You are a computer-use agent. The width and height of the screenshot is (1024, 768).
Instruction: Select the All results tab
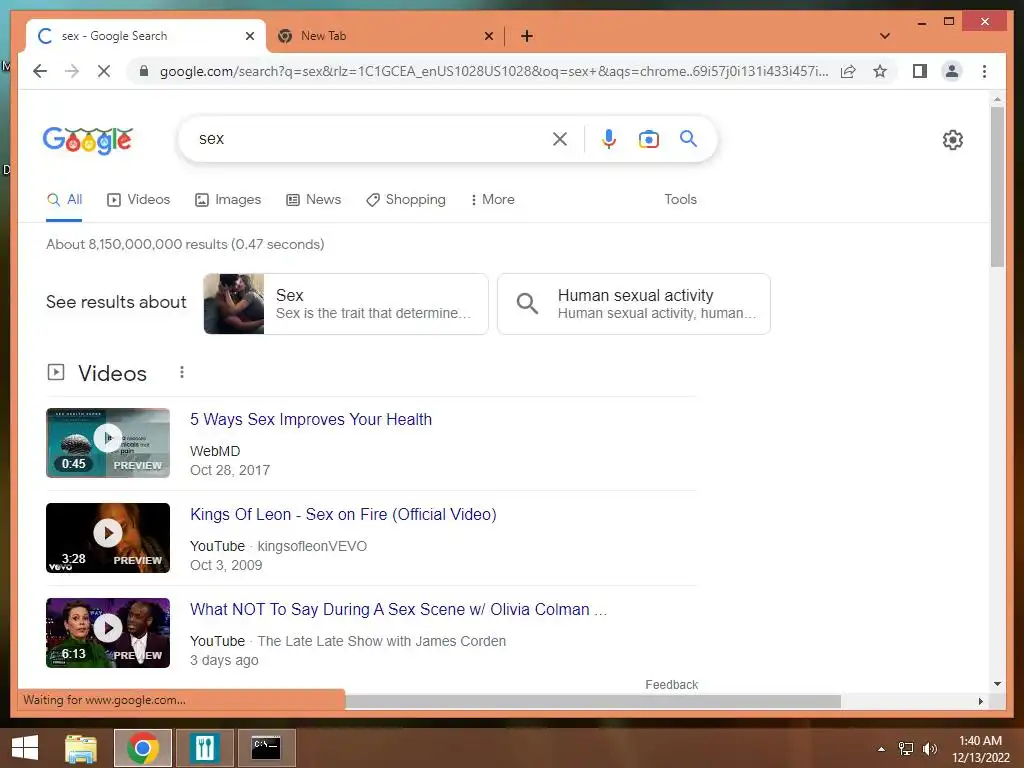click(64, 200)
